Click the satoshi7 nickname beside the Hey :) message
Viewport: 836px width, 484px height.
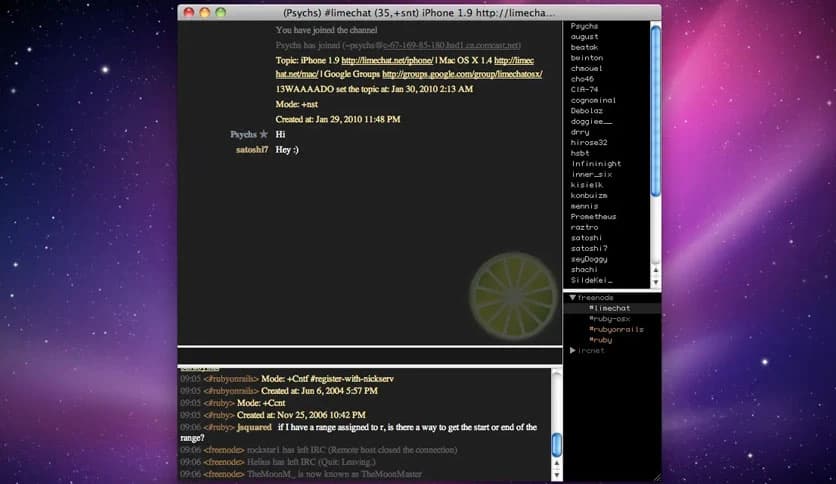point(252,150)
